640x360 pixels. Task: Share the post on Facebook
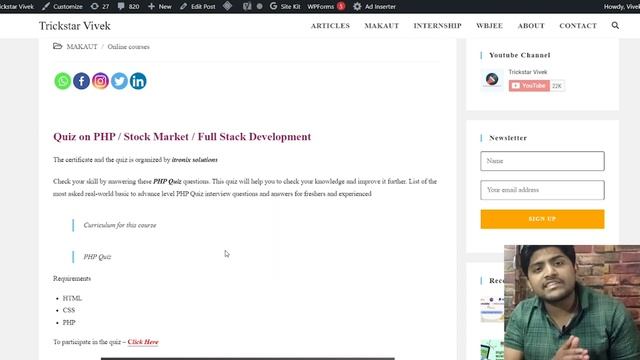pyautogui.click(x=81, y=81)
